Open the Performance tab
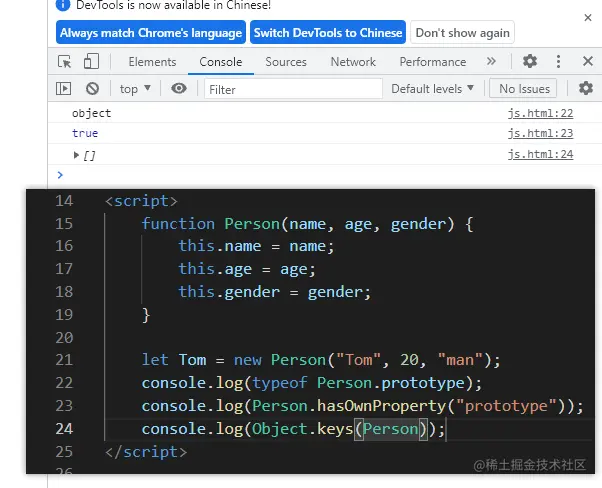602x488 pixels. coord(433,62)
